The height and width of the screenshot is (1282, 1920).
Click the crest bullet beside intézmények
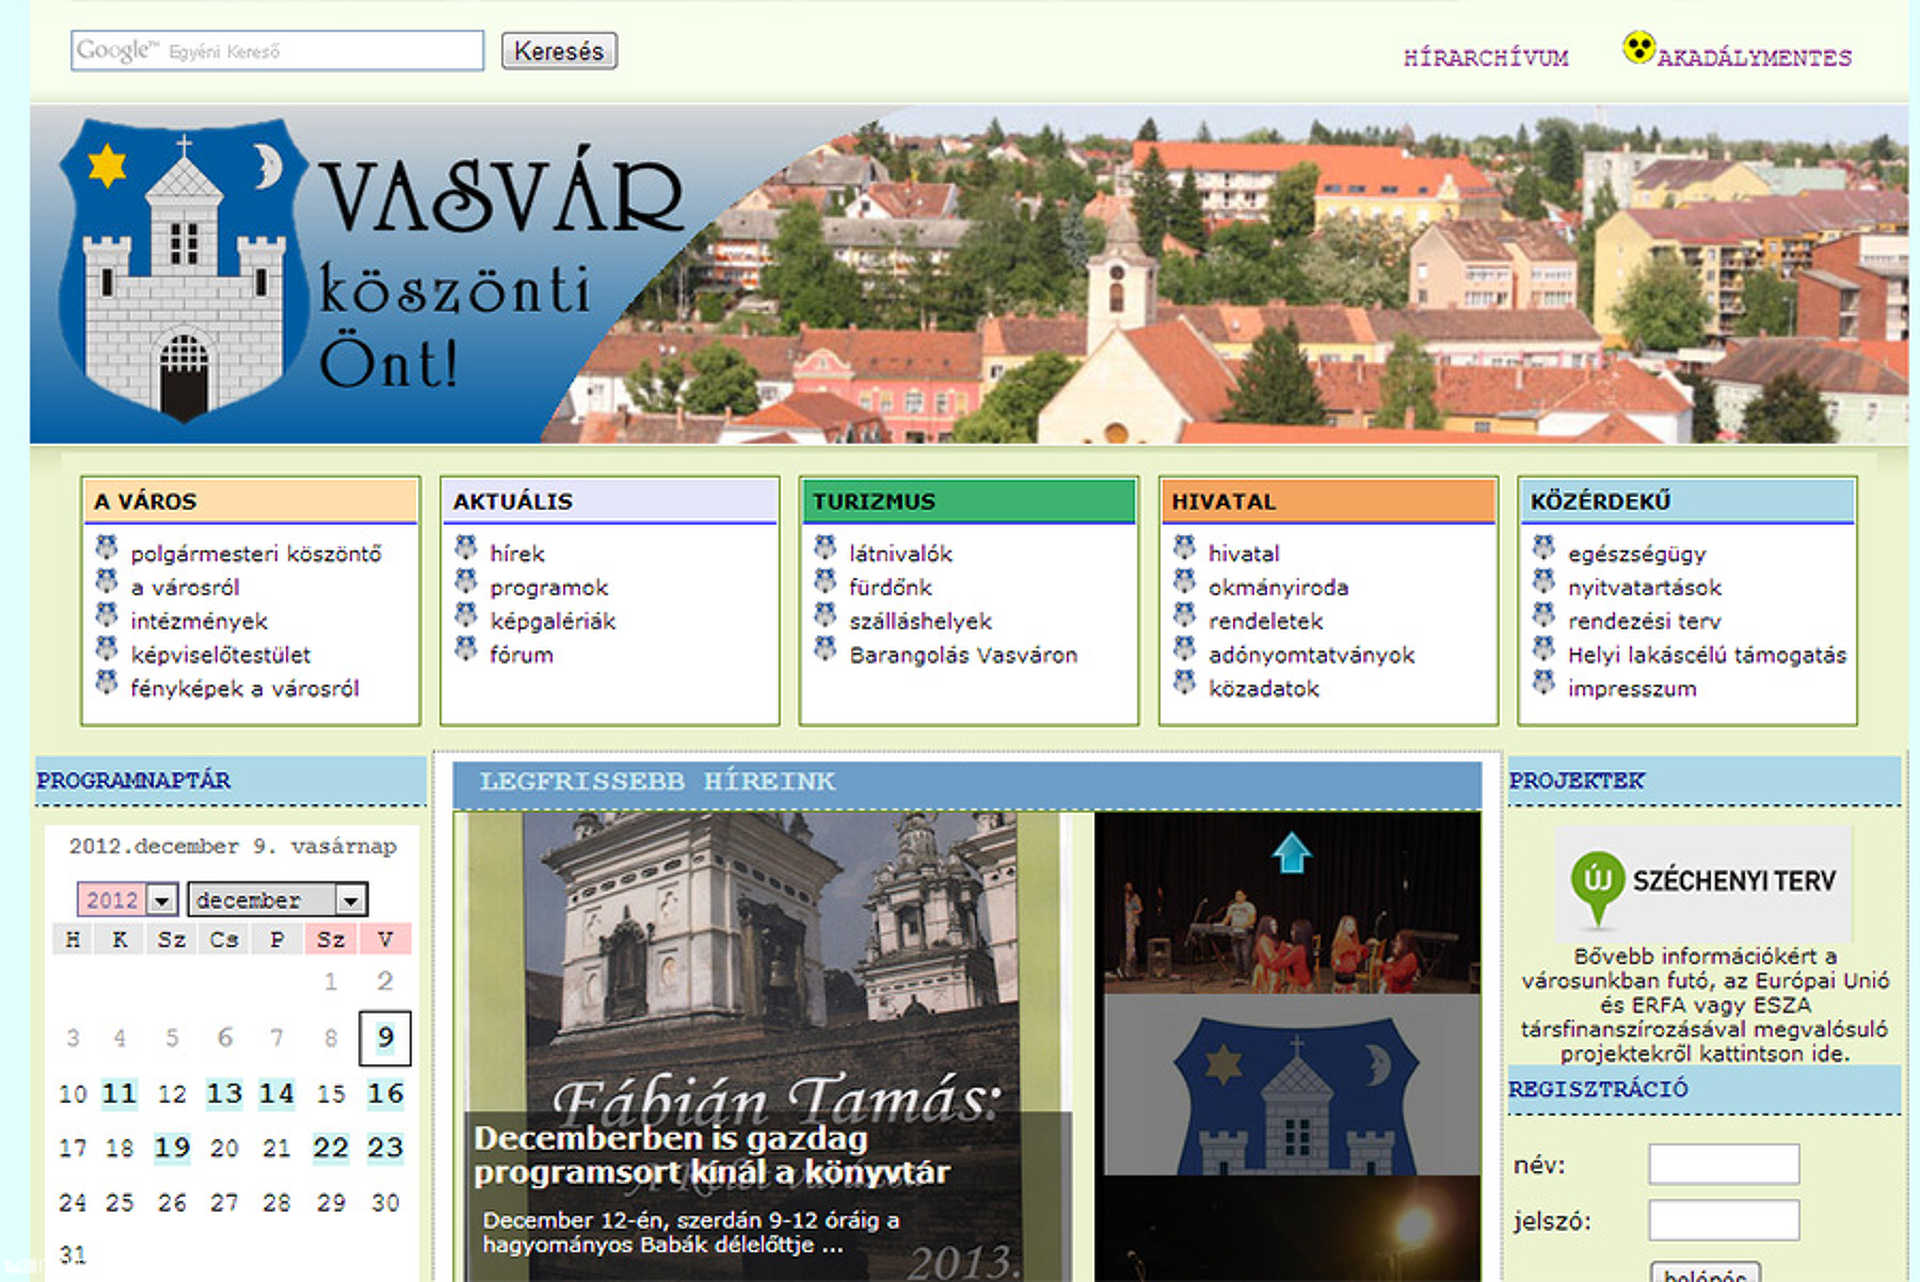(107, 615)
